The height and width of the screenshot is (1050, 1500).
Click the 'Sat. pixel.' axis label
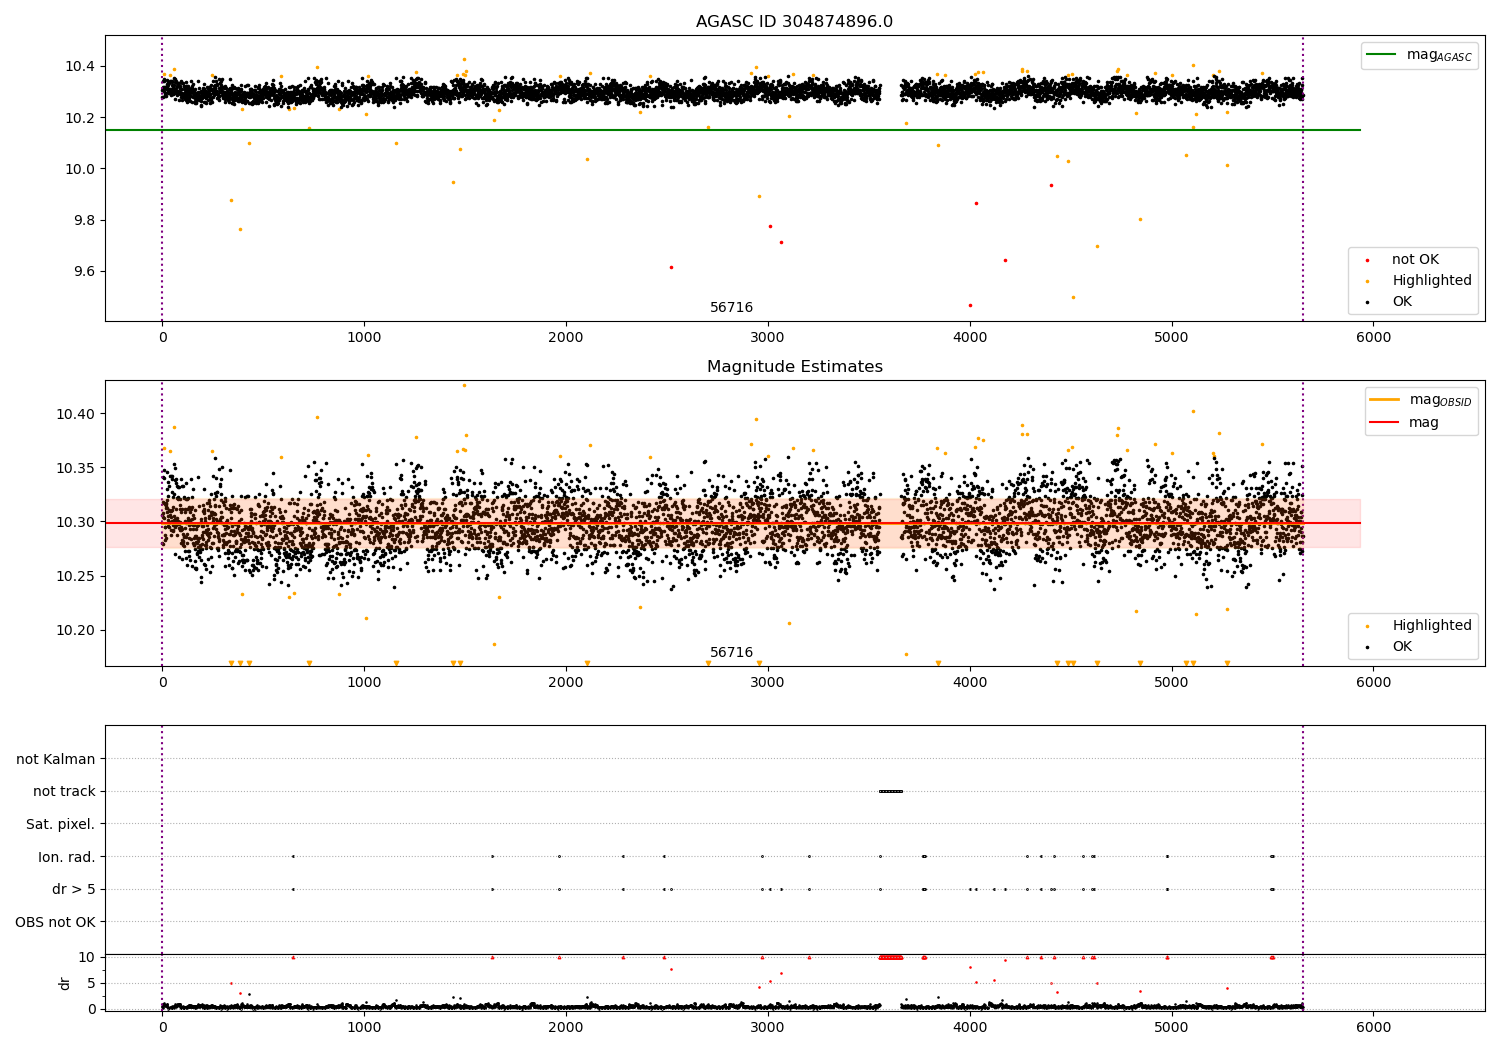61,824
